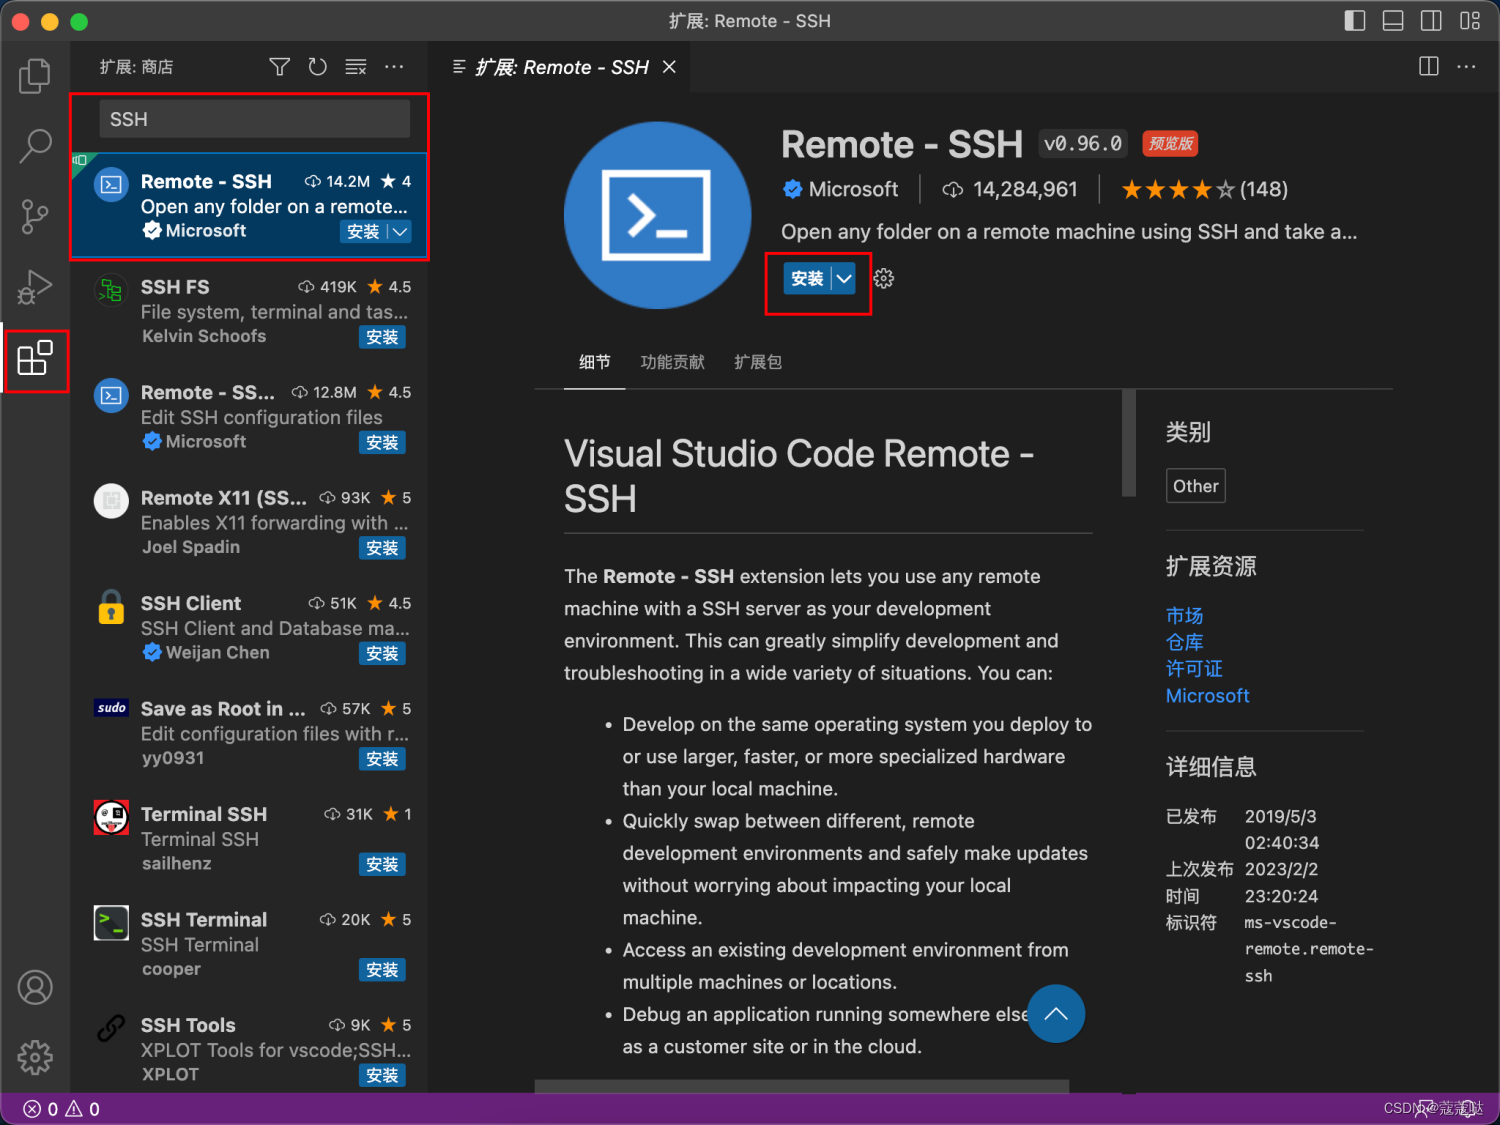
Task: Open the extension settings gear next to install
Action: coord(884,279)
